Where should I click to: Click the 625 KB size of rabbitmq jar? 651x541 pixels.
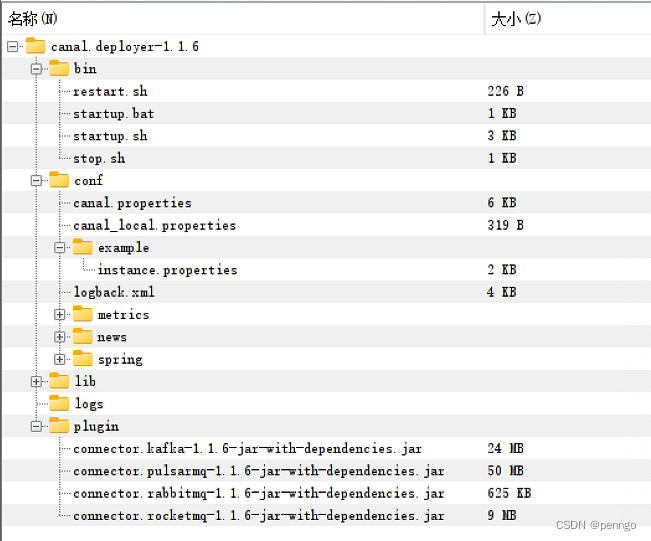[509, 494]
